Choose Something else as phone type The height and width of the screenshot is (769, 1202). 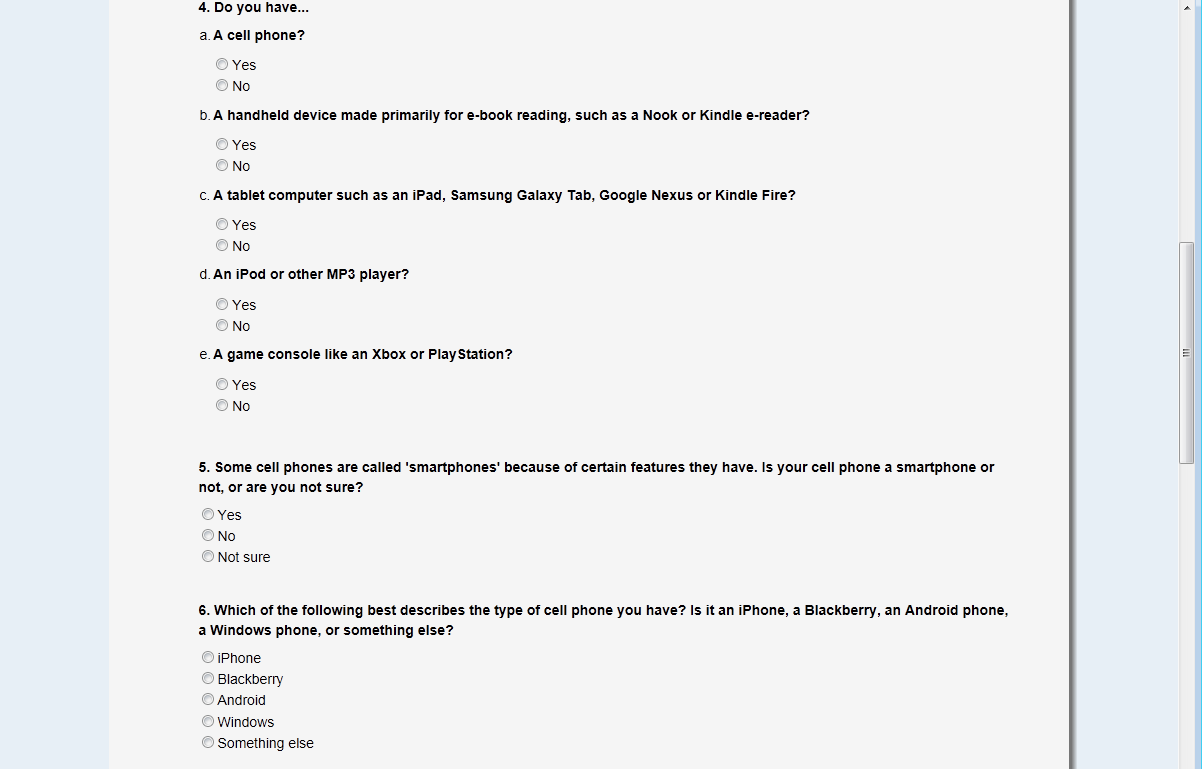(x=208, y=742)
